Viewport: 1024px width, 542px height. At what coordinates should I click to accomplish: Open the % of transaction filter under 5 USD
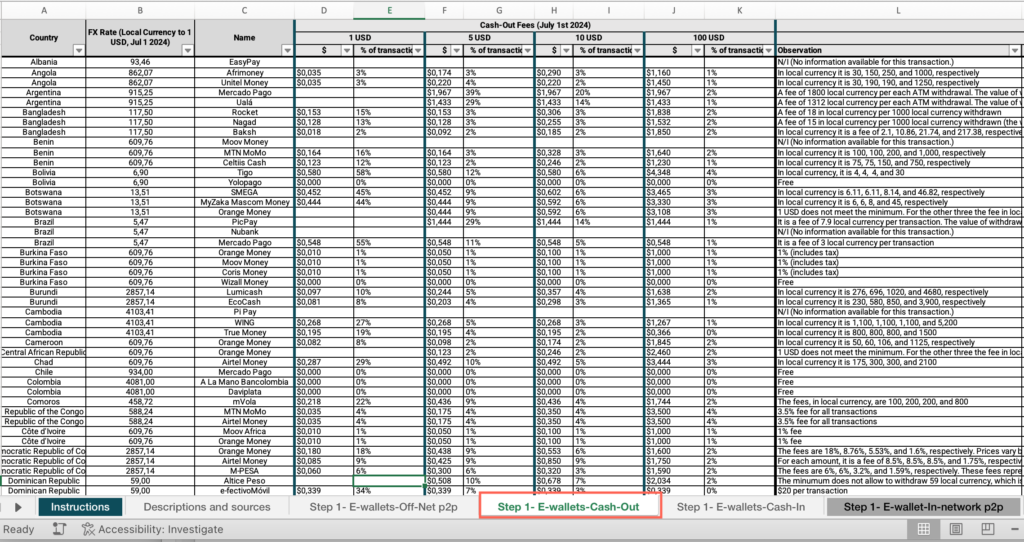(528, 51)
